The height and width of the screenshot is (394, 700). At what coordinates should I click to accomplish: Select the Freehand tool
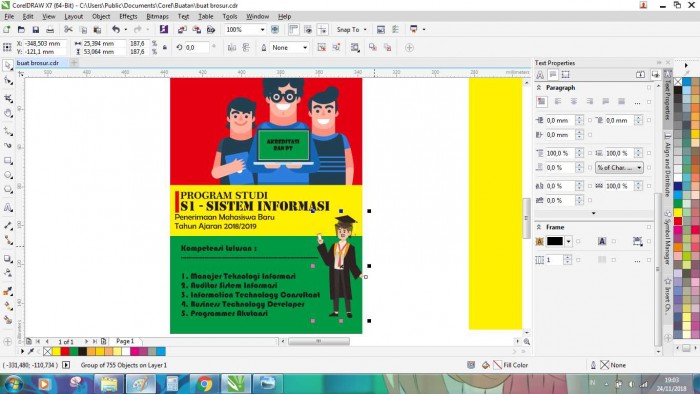[x=8, y=131]
